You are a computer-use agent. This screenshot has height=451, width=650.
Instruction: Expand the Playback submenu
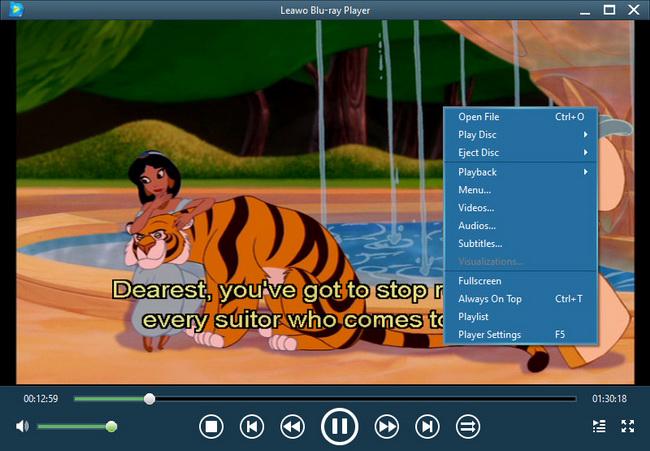tap(521, 172)
